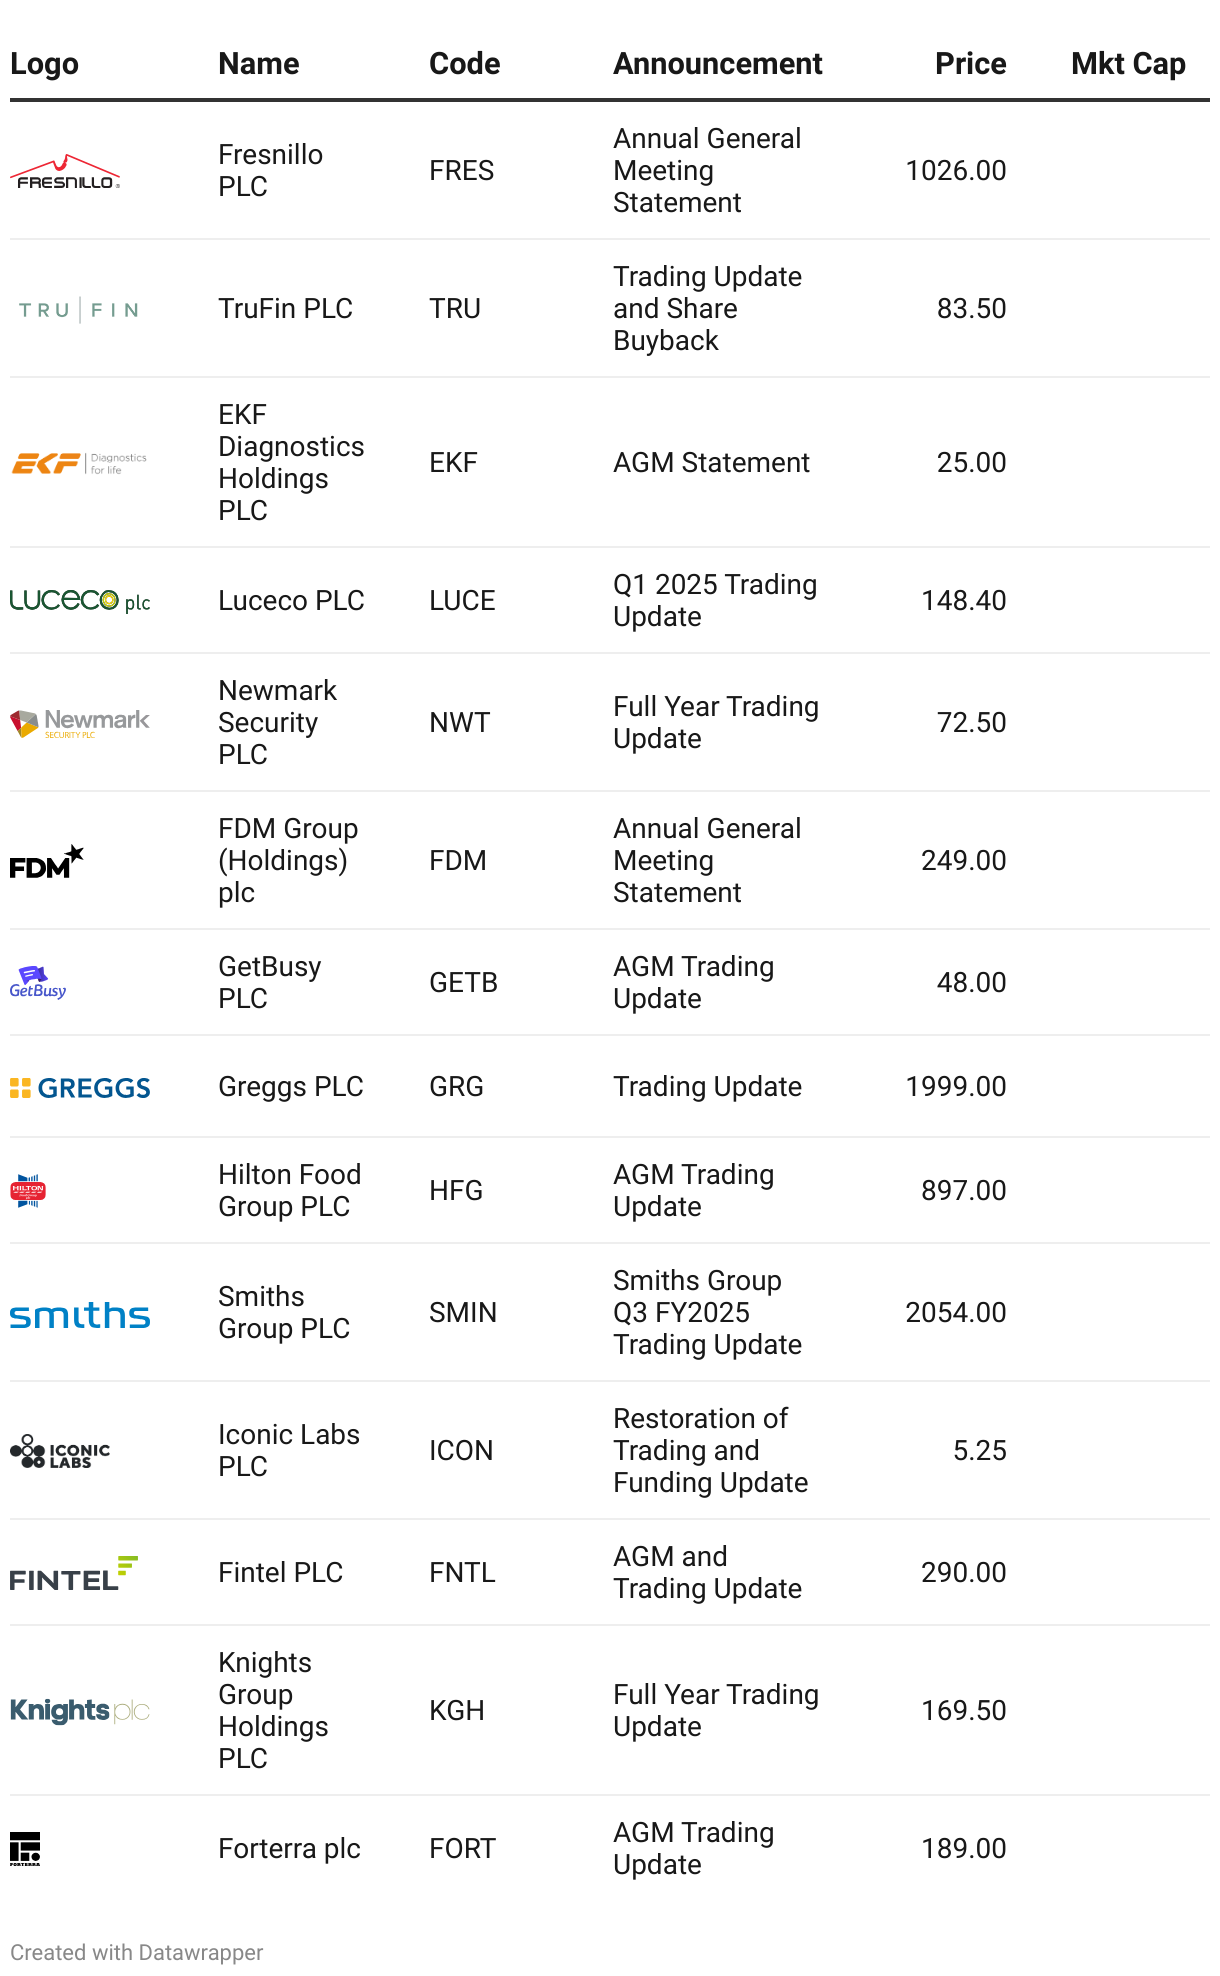Click the GetBusy logo

tap(38, 982)
